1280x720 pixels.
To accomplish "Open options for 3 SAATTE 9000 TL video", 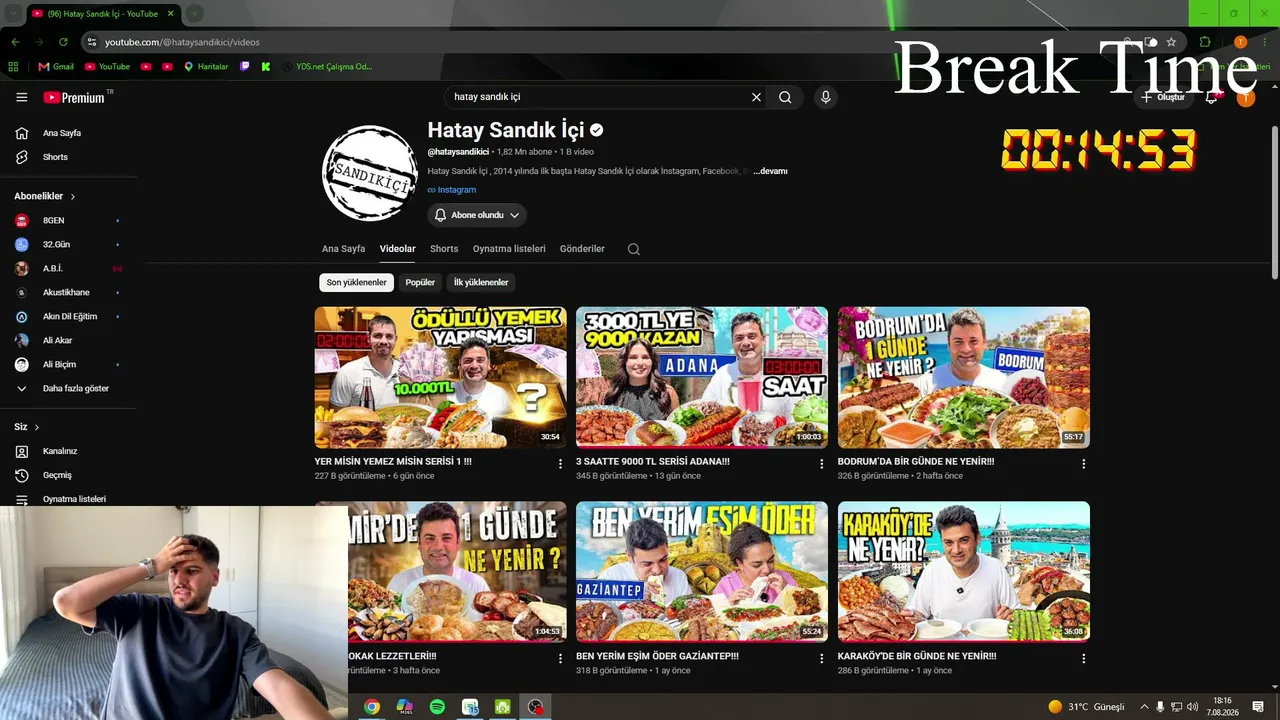I will (x=822, y=464).
